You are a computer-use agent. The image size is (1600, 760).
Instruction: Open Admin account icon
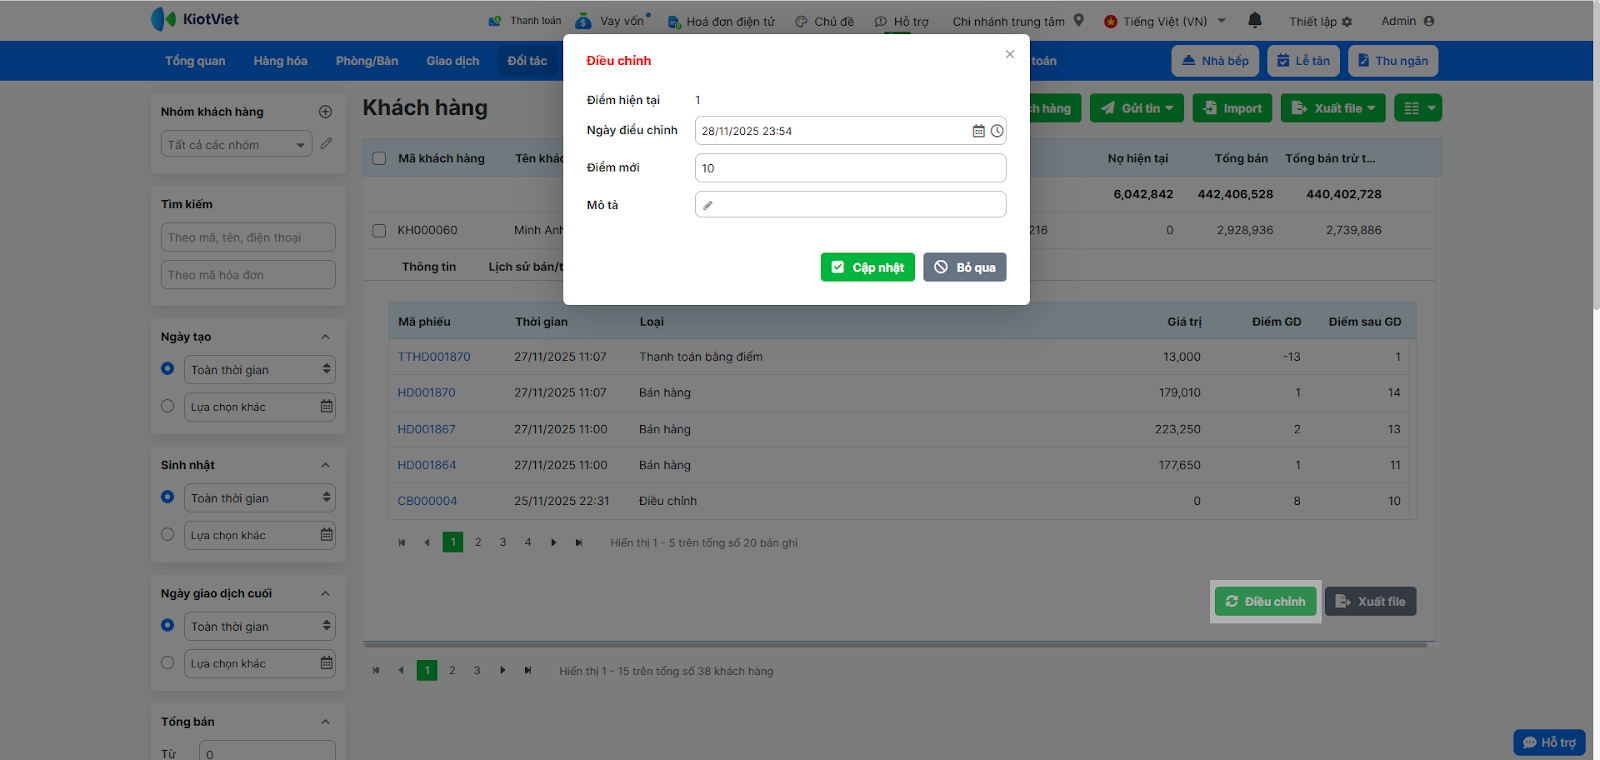1429,21
